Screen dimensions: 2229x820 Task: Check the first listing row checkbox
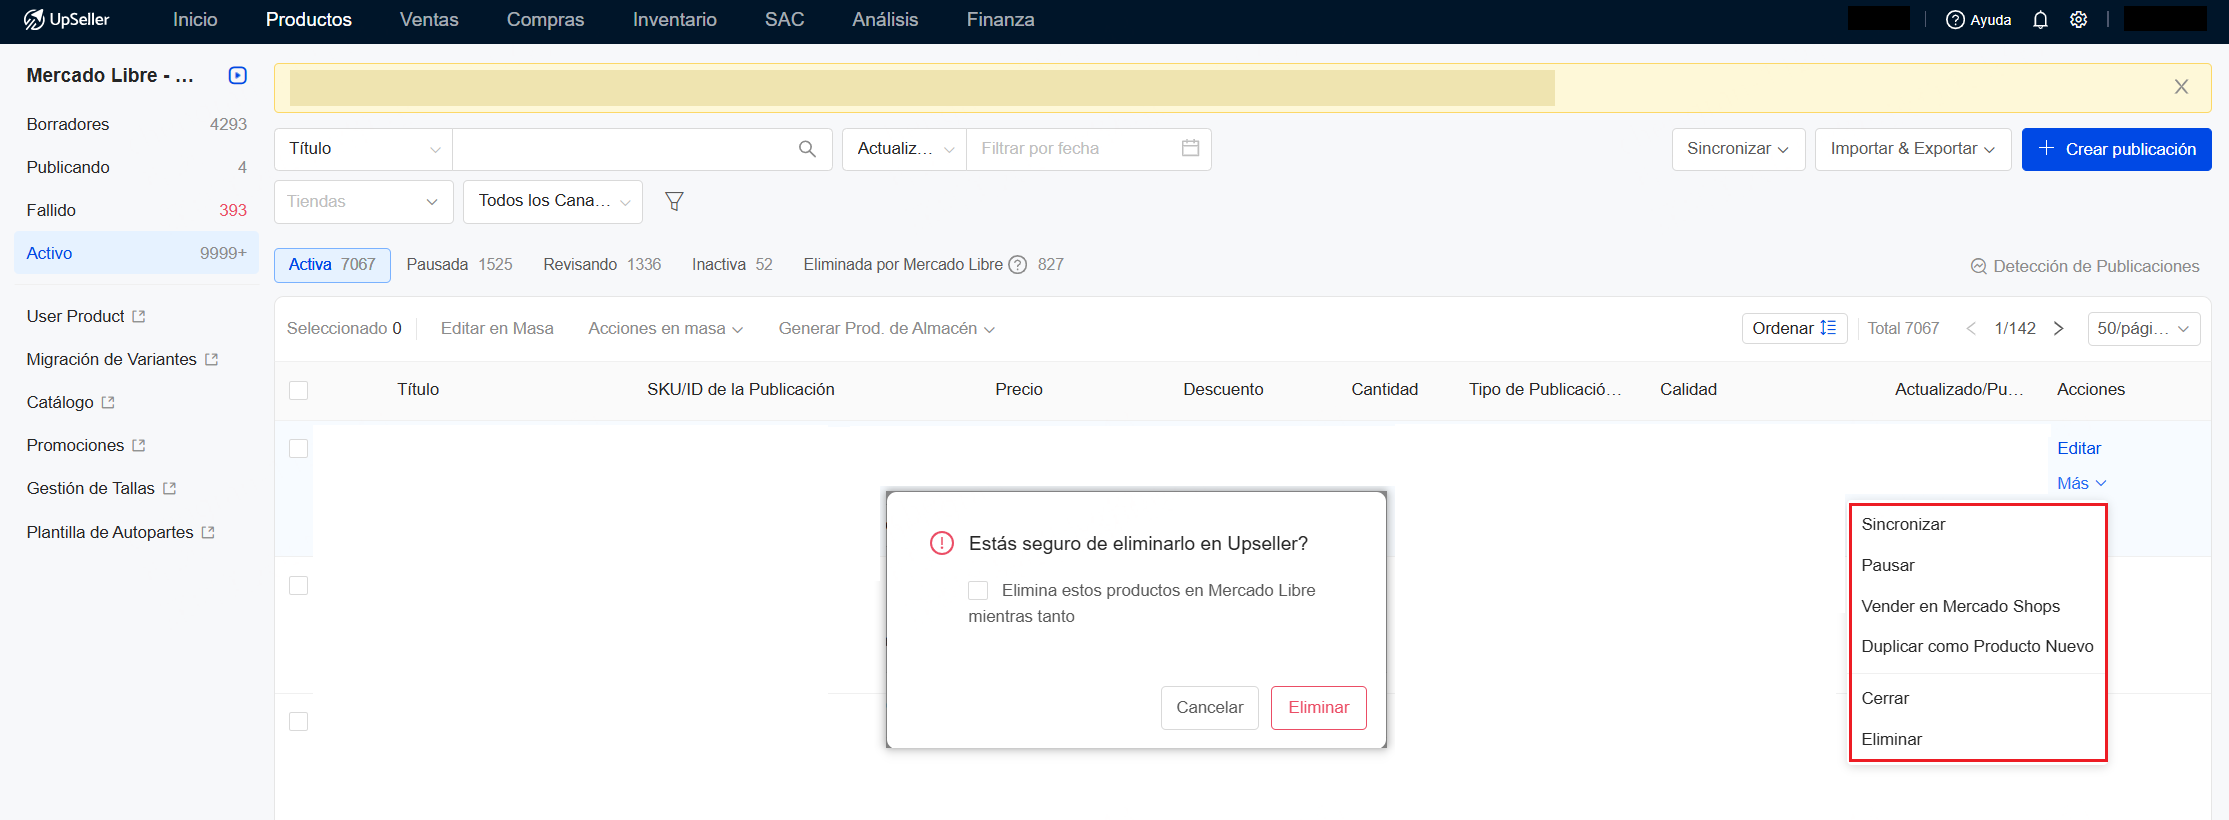point(298,448)
